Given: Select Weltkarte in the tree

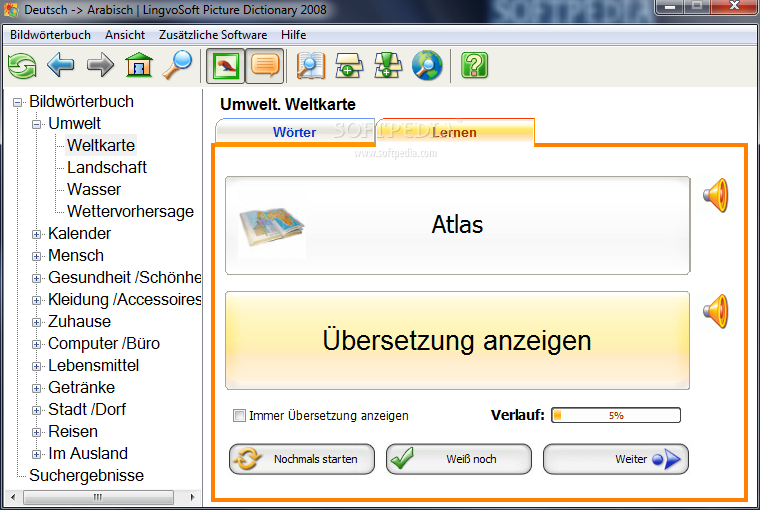Looking at the screenshot, I should [x=101, y=145].
